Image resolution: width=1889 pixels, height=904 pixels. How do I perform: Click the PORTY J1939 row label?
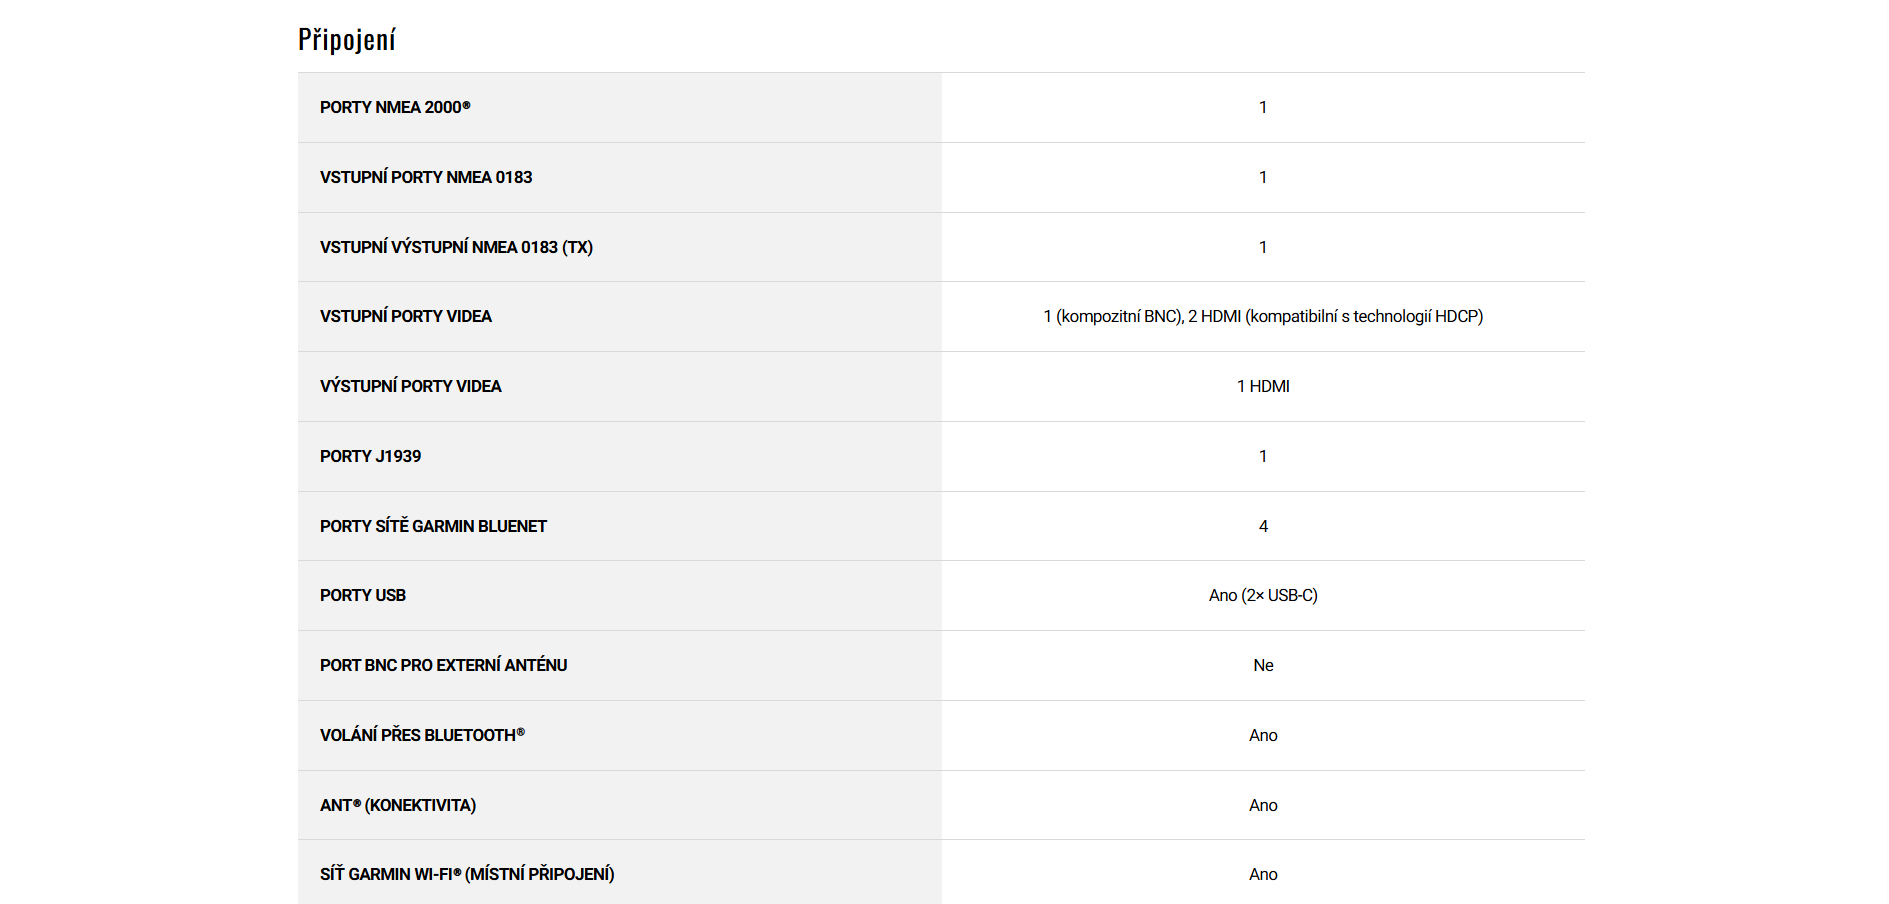pyautogui.click(x=370, y=456)
